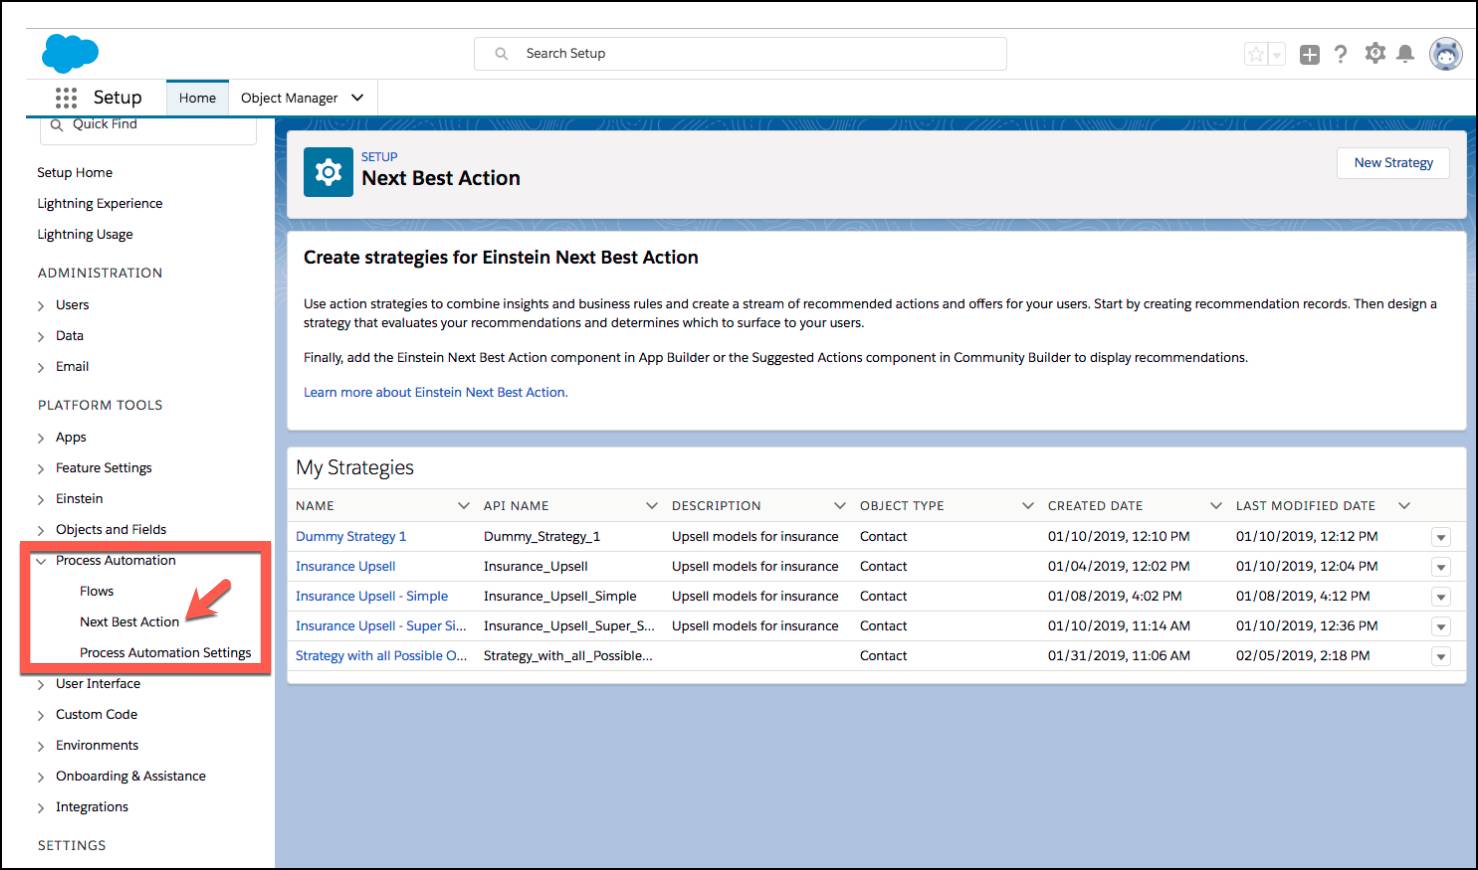Click the Next Best Action gear header icon

click(328, 172)
